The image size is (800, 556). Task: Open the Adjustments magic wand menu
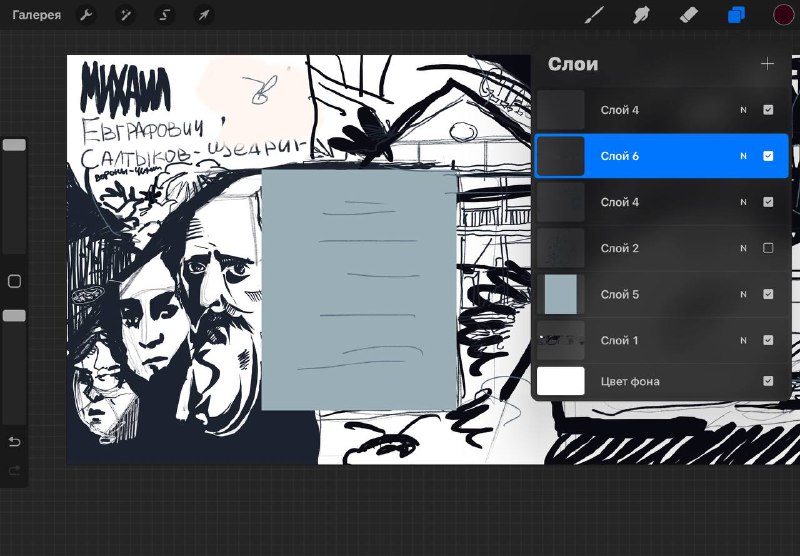125,15
